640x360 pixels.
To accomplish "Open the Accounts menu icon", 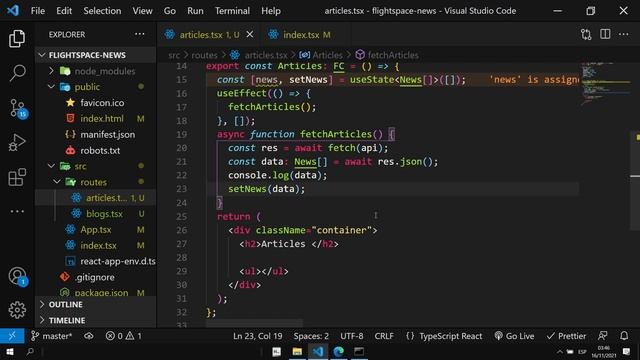I will [18, 276].
